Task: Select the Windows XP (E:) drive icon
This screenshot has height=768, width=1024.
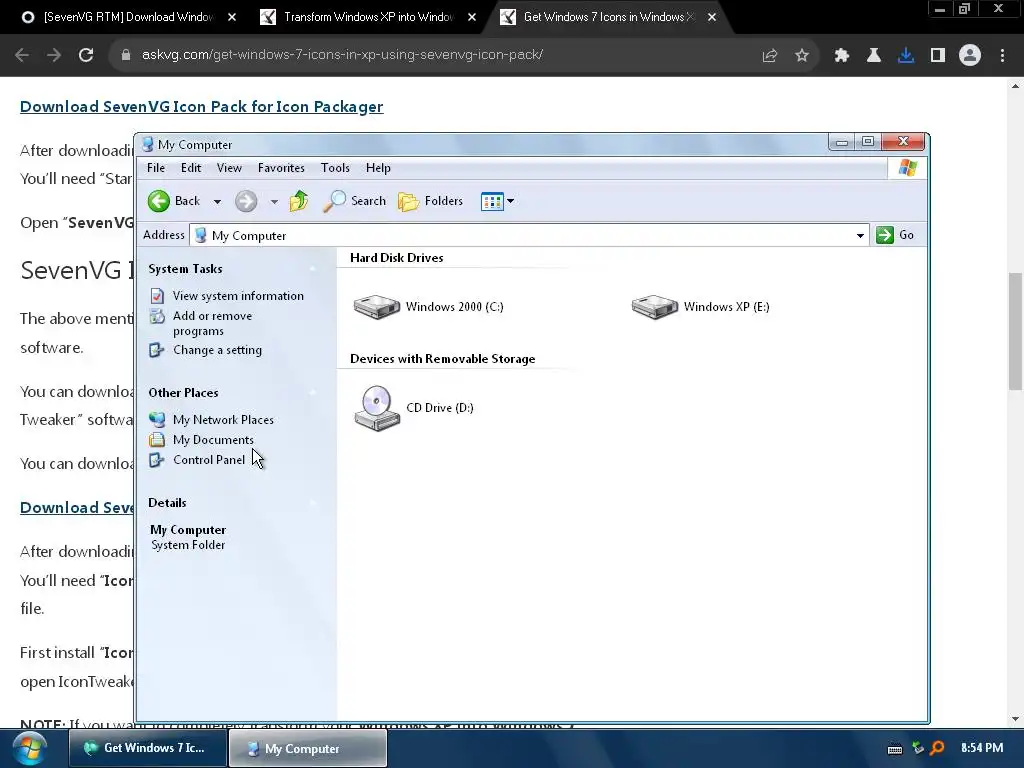Action: [x=655, y=307]
